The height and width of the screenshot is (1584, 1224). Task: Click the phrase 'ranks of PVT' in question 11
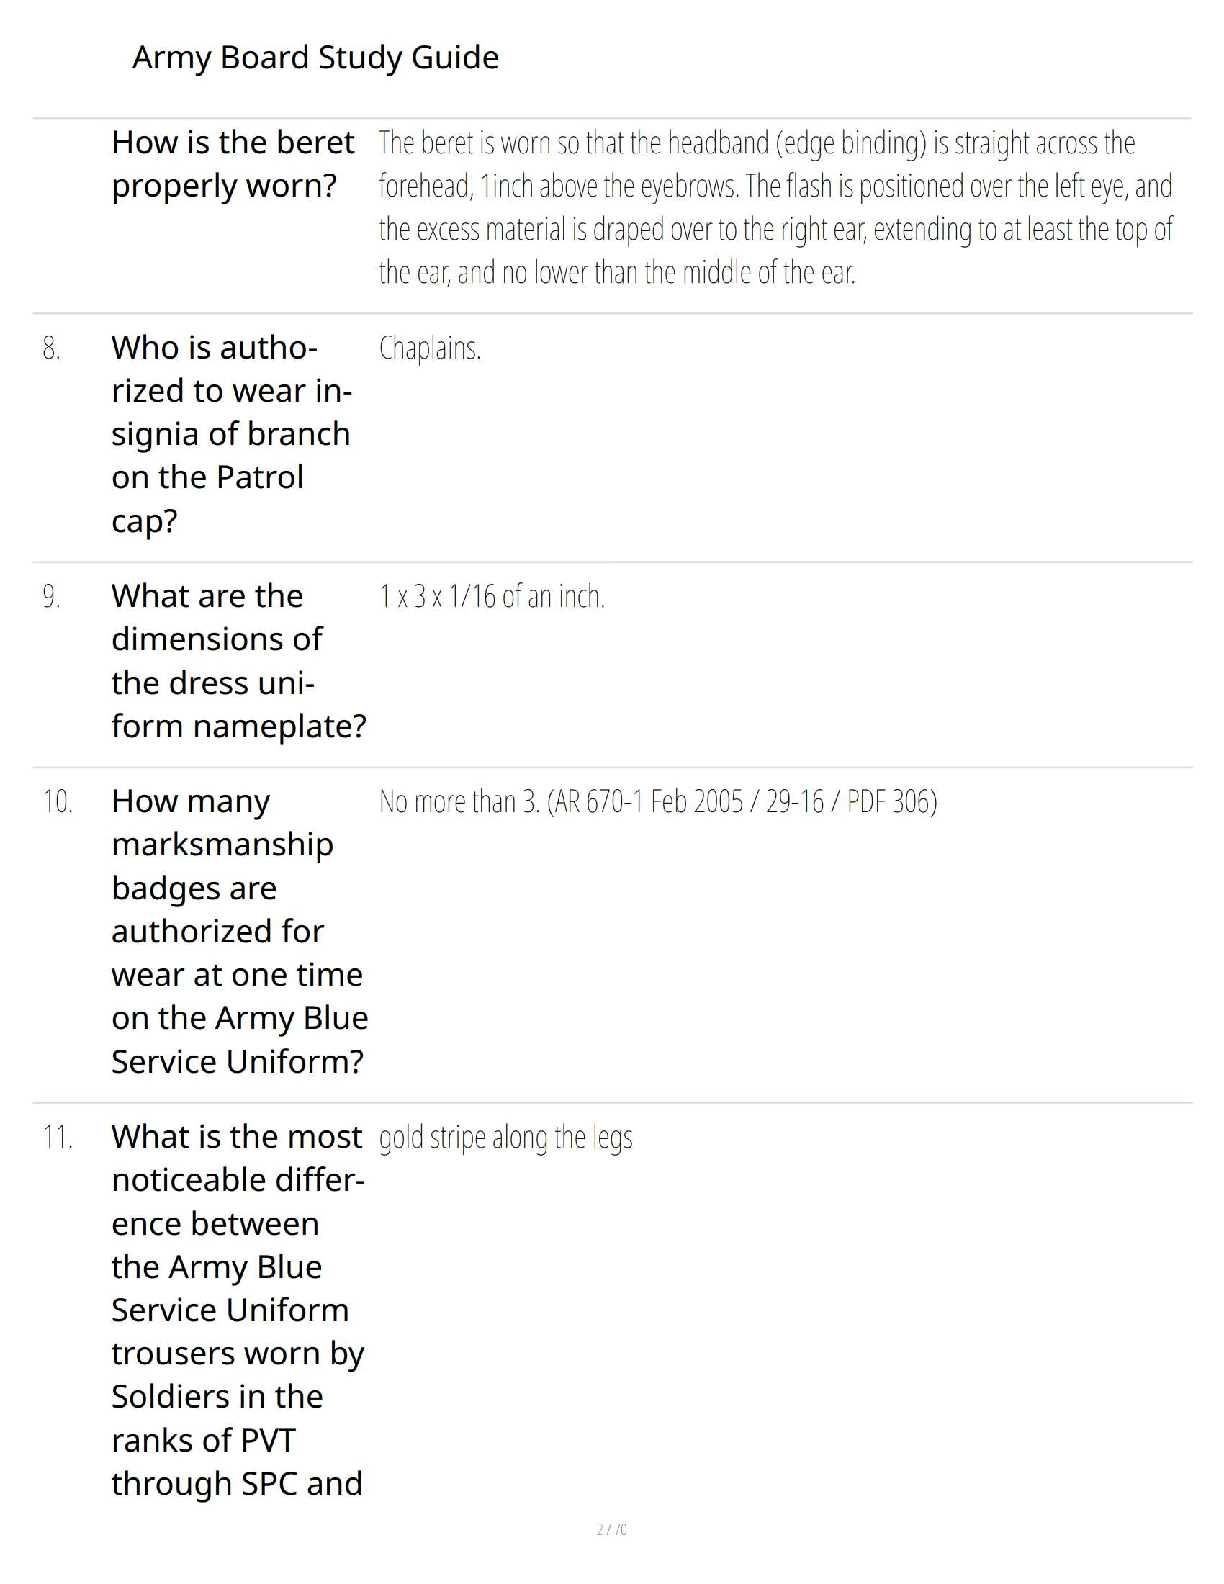[x=203, y=1440]
